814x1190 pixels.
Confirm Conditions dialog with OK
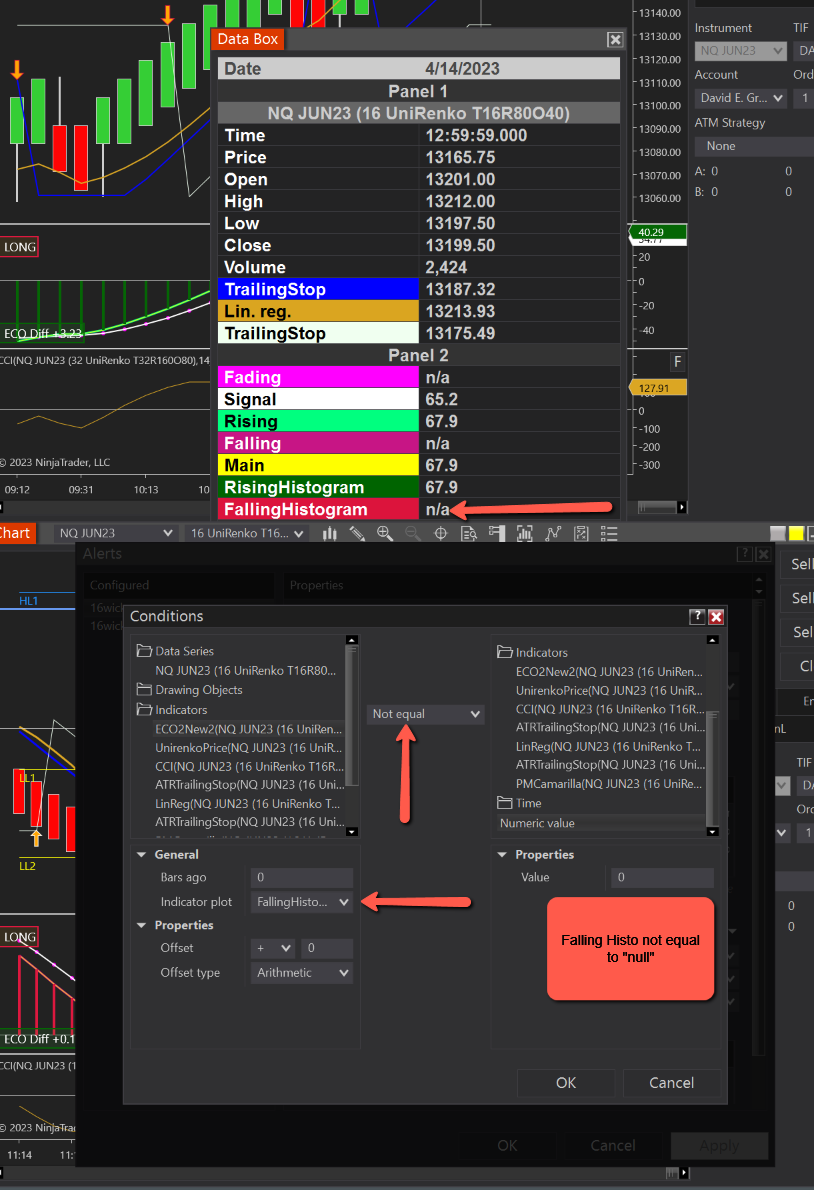point(566,1083)
